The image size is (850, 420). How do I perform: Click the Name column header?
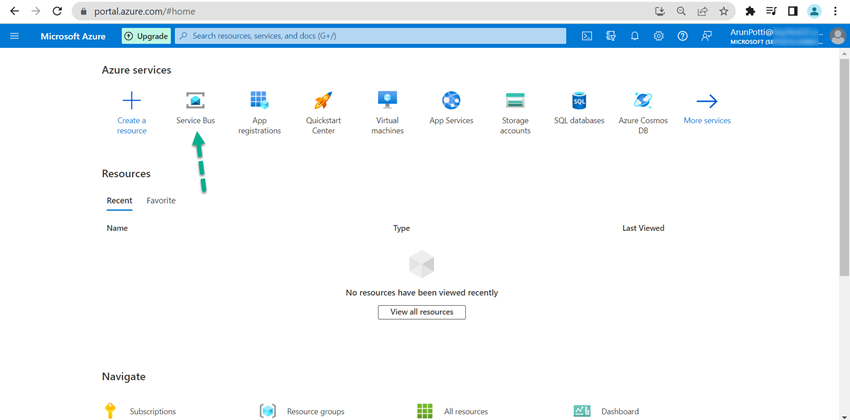pyautogui.click(x=117, y=228)
